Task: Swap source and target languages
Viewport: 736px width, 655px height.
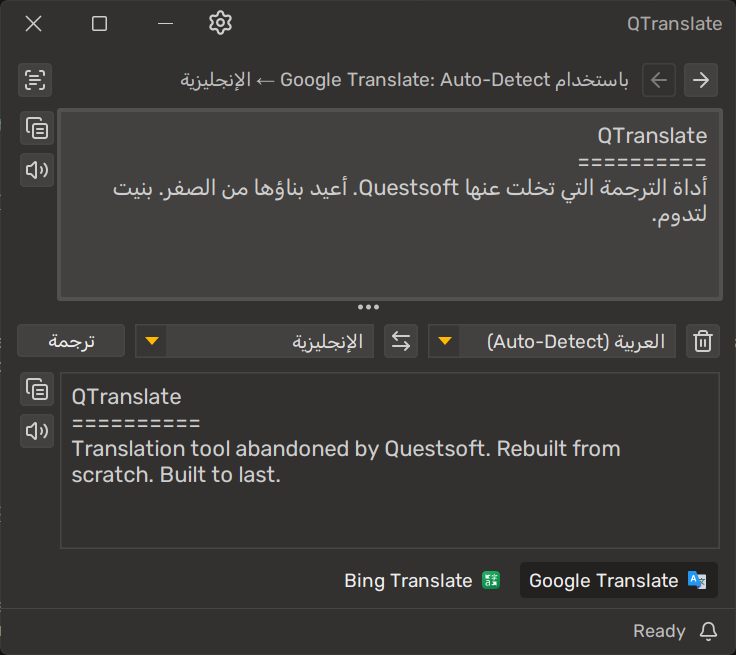Action: point(401,341)
